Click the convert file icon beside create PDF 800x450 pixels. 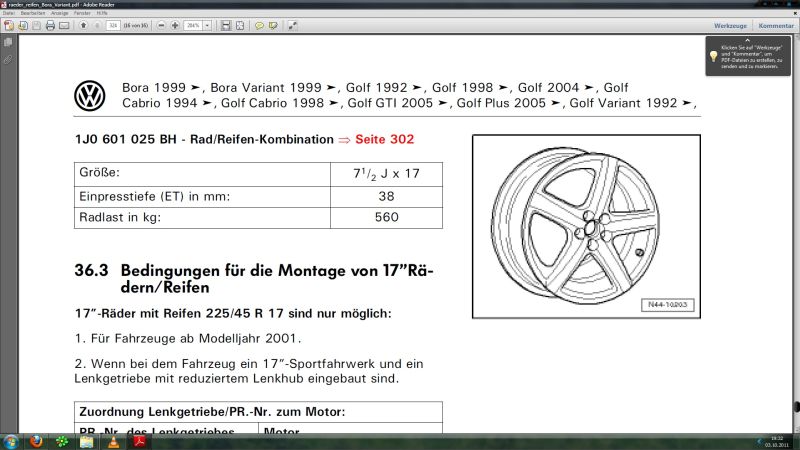coord(23,25)
